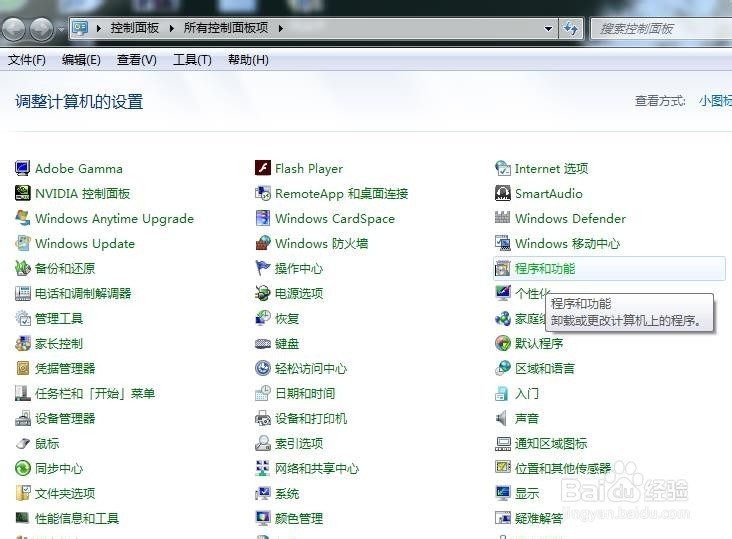Open the 帮助(H) menu

(x=248, y=60)
